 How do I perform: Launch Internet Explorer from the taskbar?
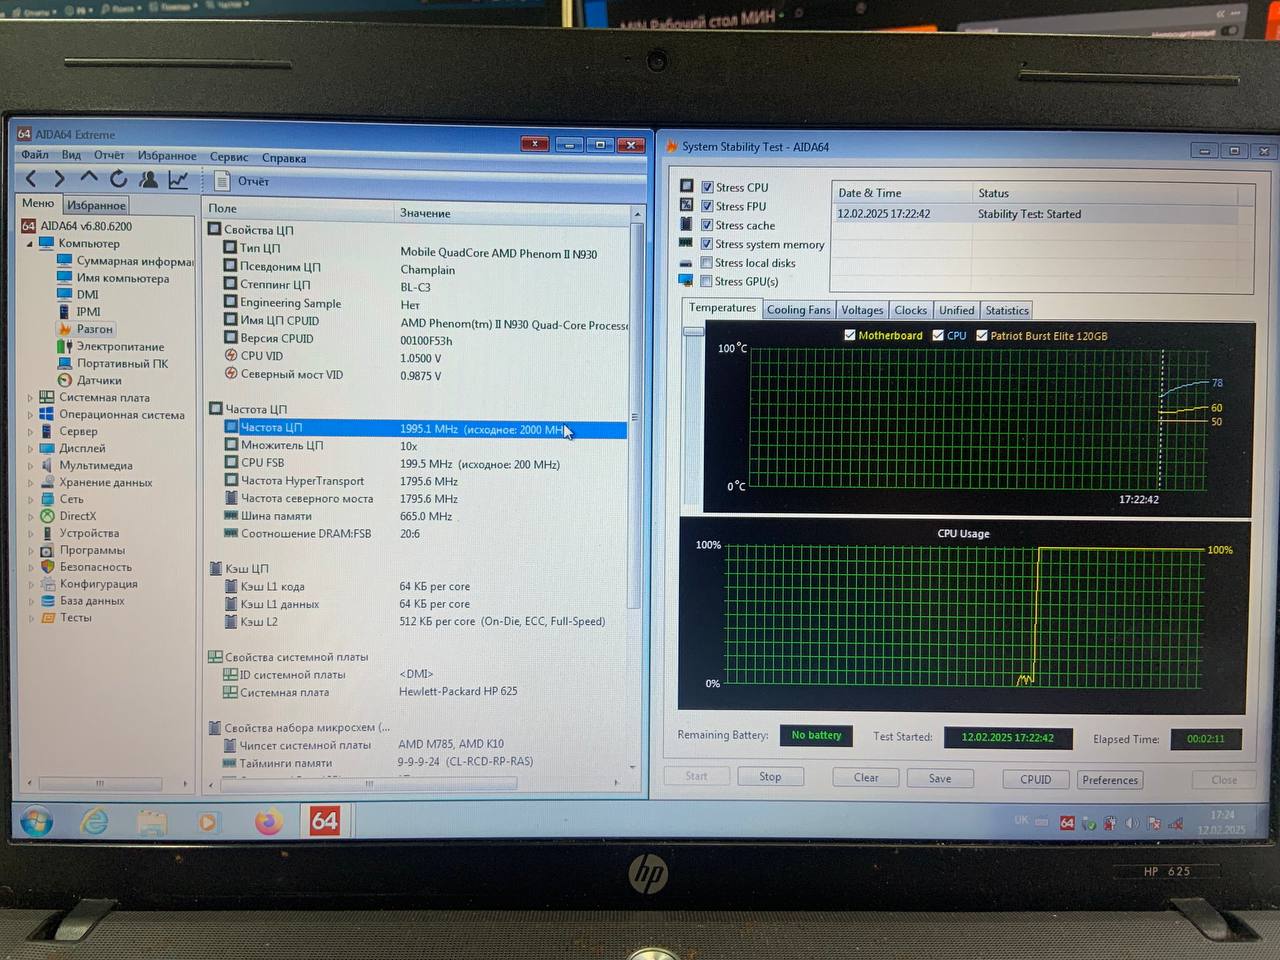95,822
